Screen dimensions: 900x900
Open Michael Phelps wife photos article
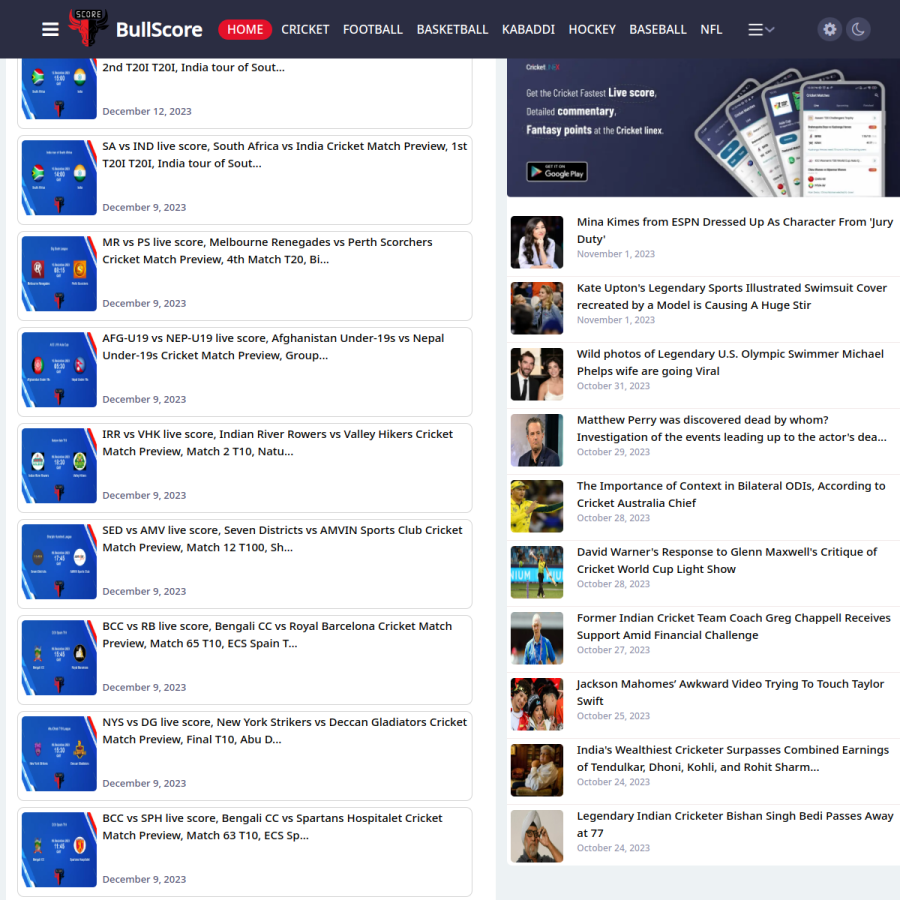point(730,362)
